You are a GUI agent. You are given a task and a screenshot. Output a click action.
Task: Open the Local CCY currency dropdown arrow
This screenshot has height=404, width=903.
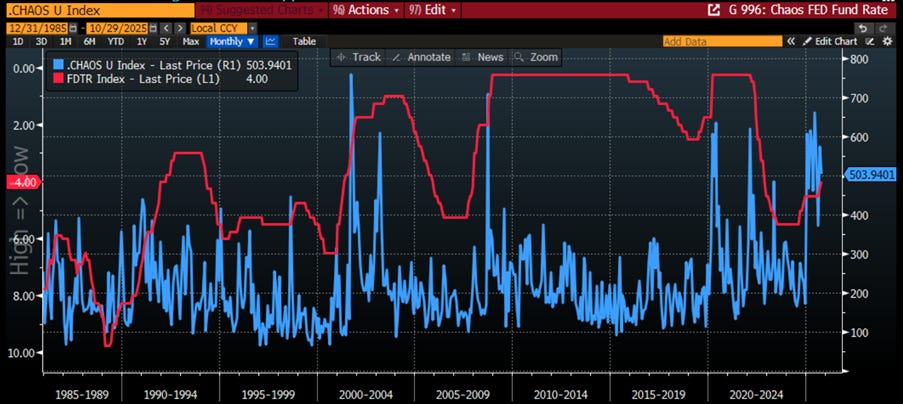tap(253, 28)
